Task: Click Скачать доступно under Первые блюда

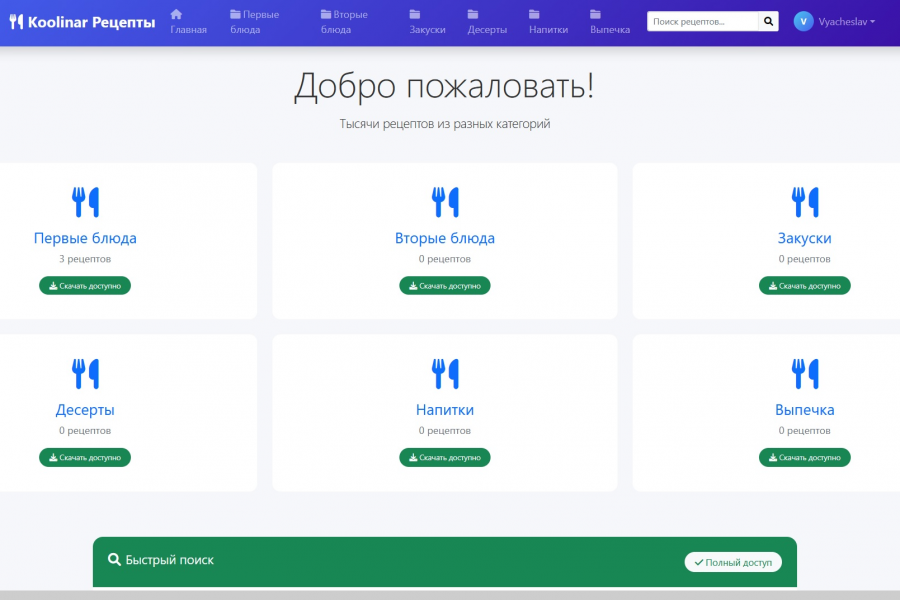Action: (x=85, y=285)
